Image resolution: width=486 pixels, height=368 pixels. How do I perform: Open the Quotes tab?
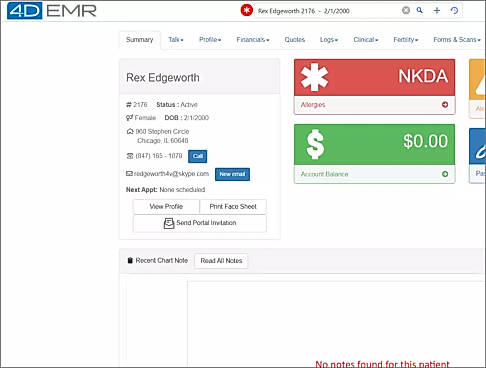tap(295, 40)
